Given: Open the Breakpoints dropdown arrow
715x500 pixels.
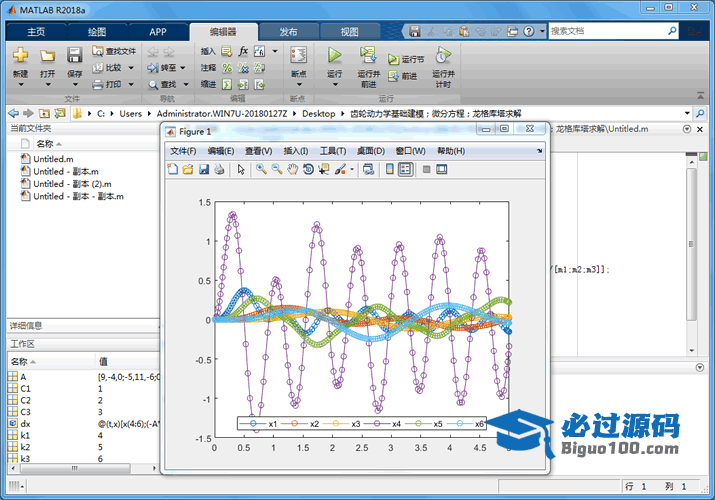Looking at the screenshot, I should [299, 84].
